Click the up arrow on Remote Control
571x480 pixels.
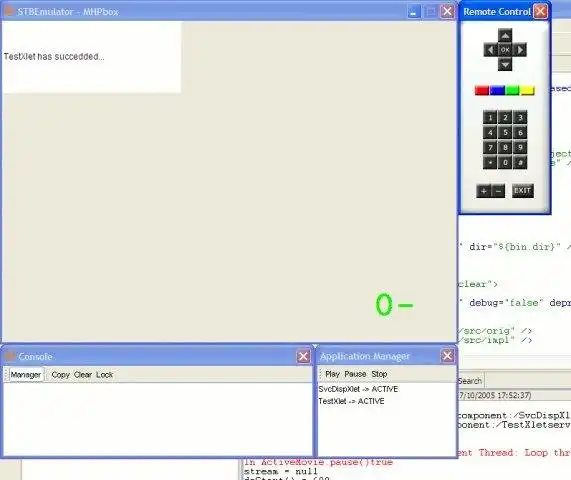pyautogui.click(x=505, y=36)
